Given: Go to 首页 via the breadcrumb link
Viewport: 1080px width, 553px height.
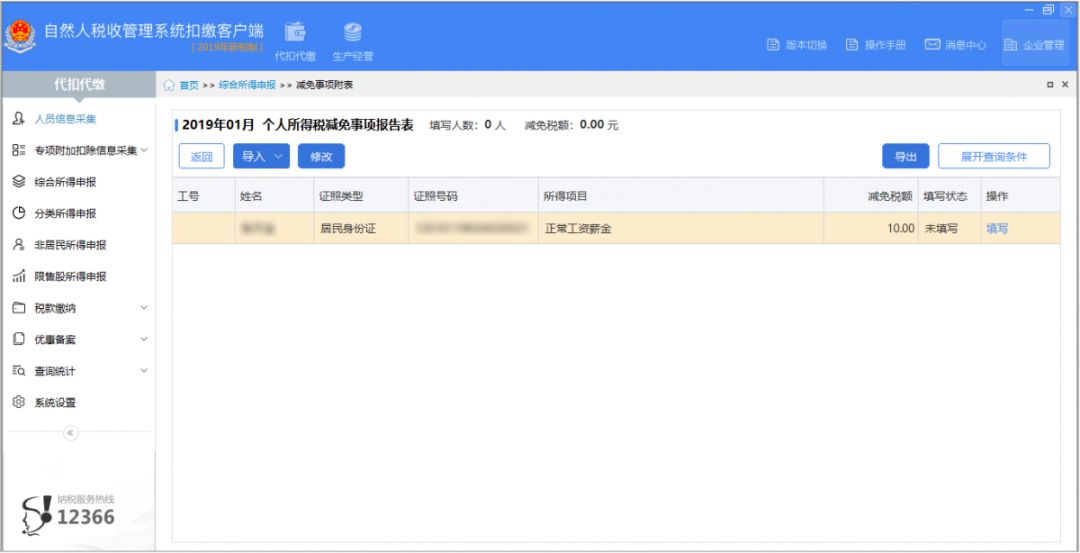Looking at the screenshot, I should [x=189, y=85].
